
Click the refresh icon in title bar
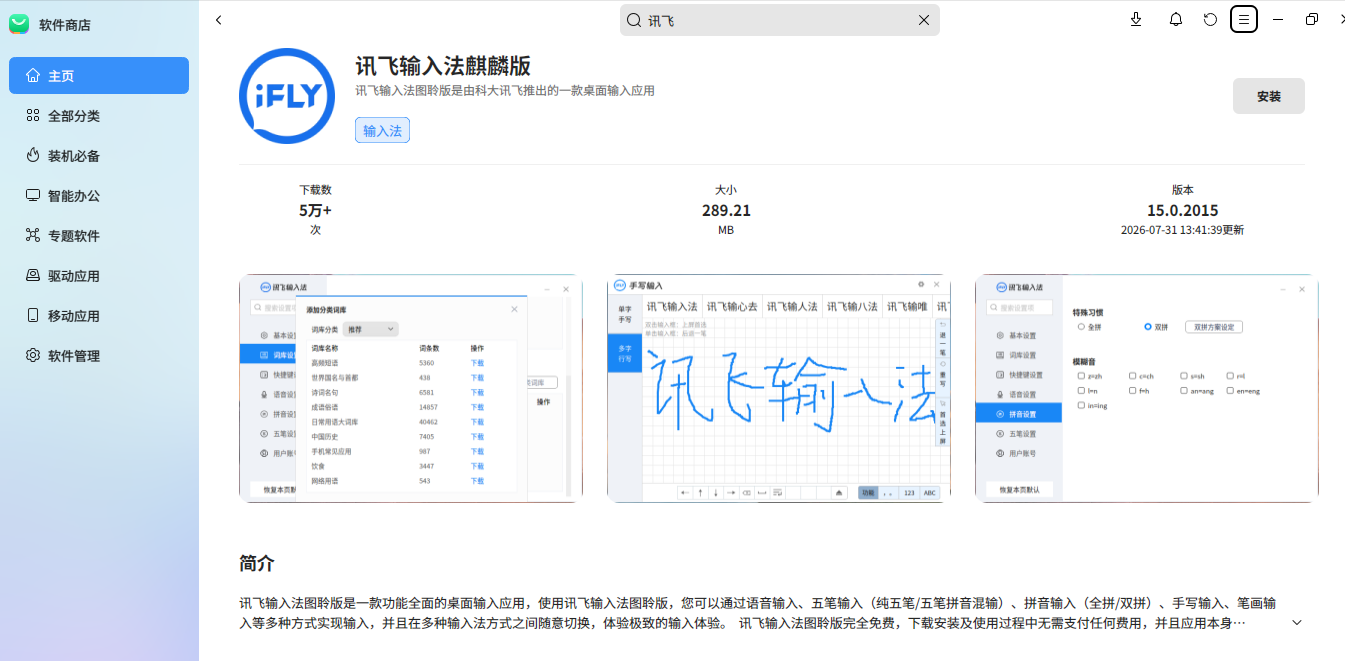(1211, 20)
